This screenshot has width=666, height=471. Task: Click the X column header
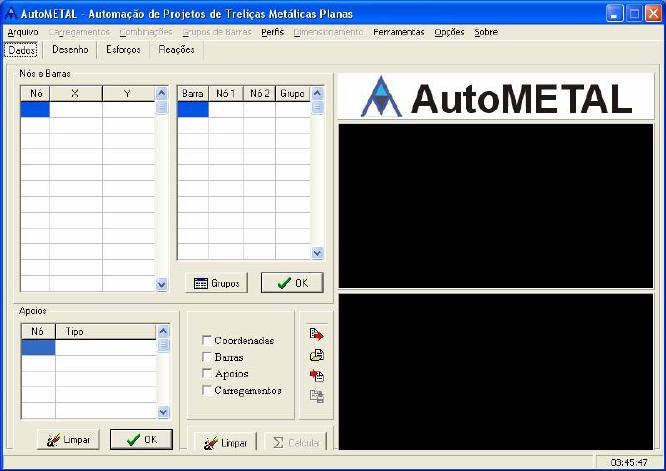click(76, 93)
